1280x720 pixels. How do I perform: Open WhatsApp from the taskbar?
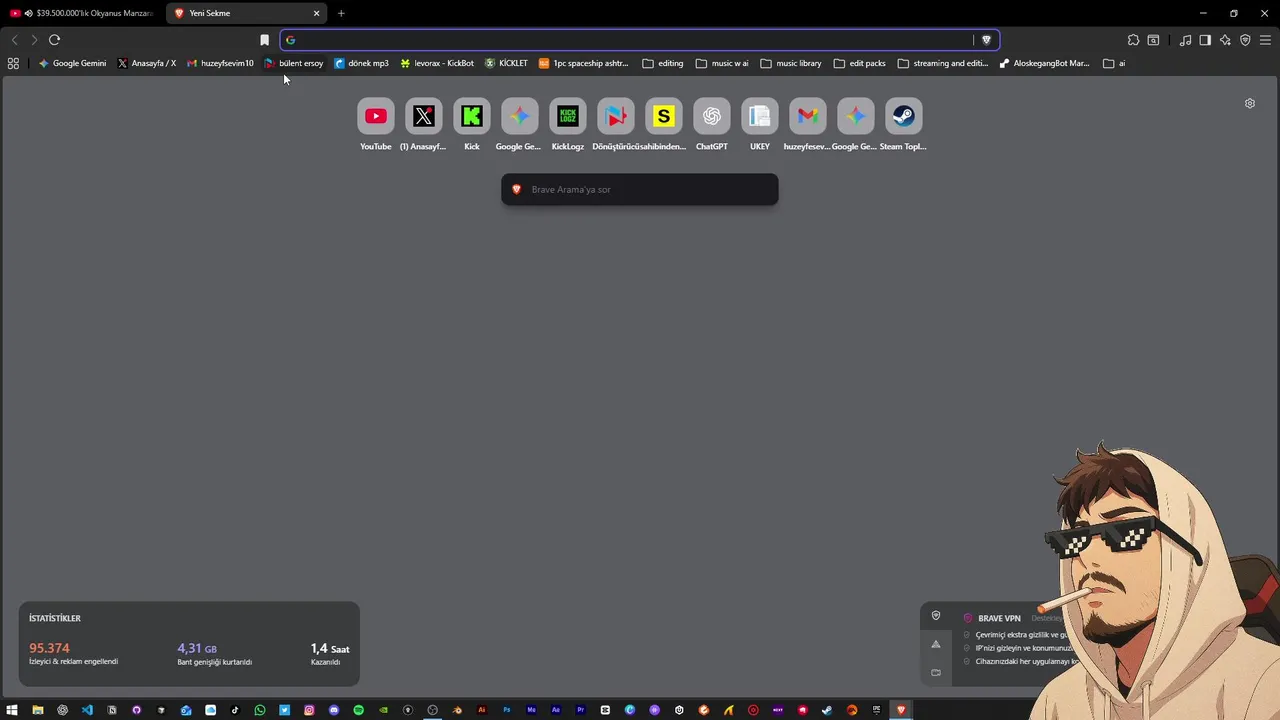click(260, 710)
